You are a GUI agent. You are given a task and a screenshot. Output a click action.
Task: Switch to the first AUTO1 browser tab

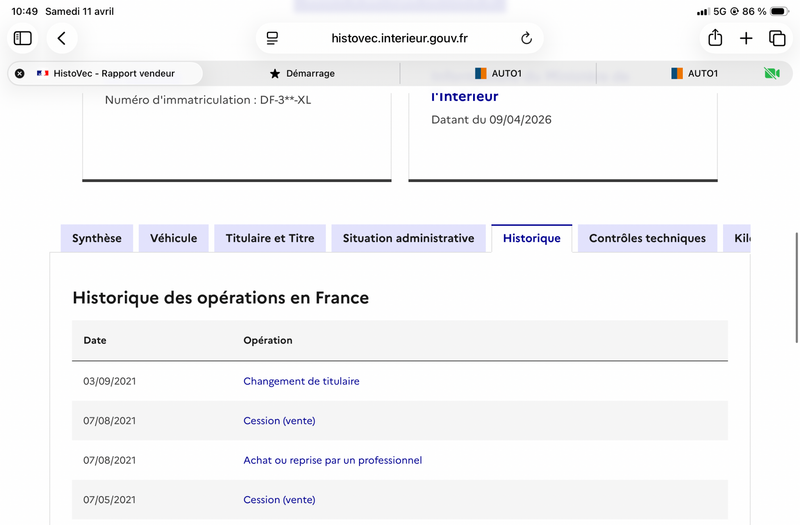click(x=498, y=73)
